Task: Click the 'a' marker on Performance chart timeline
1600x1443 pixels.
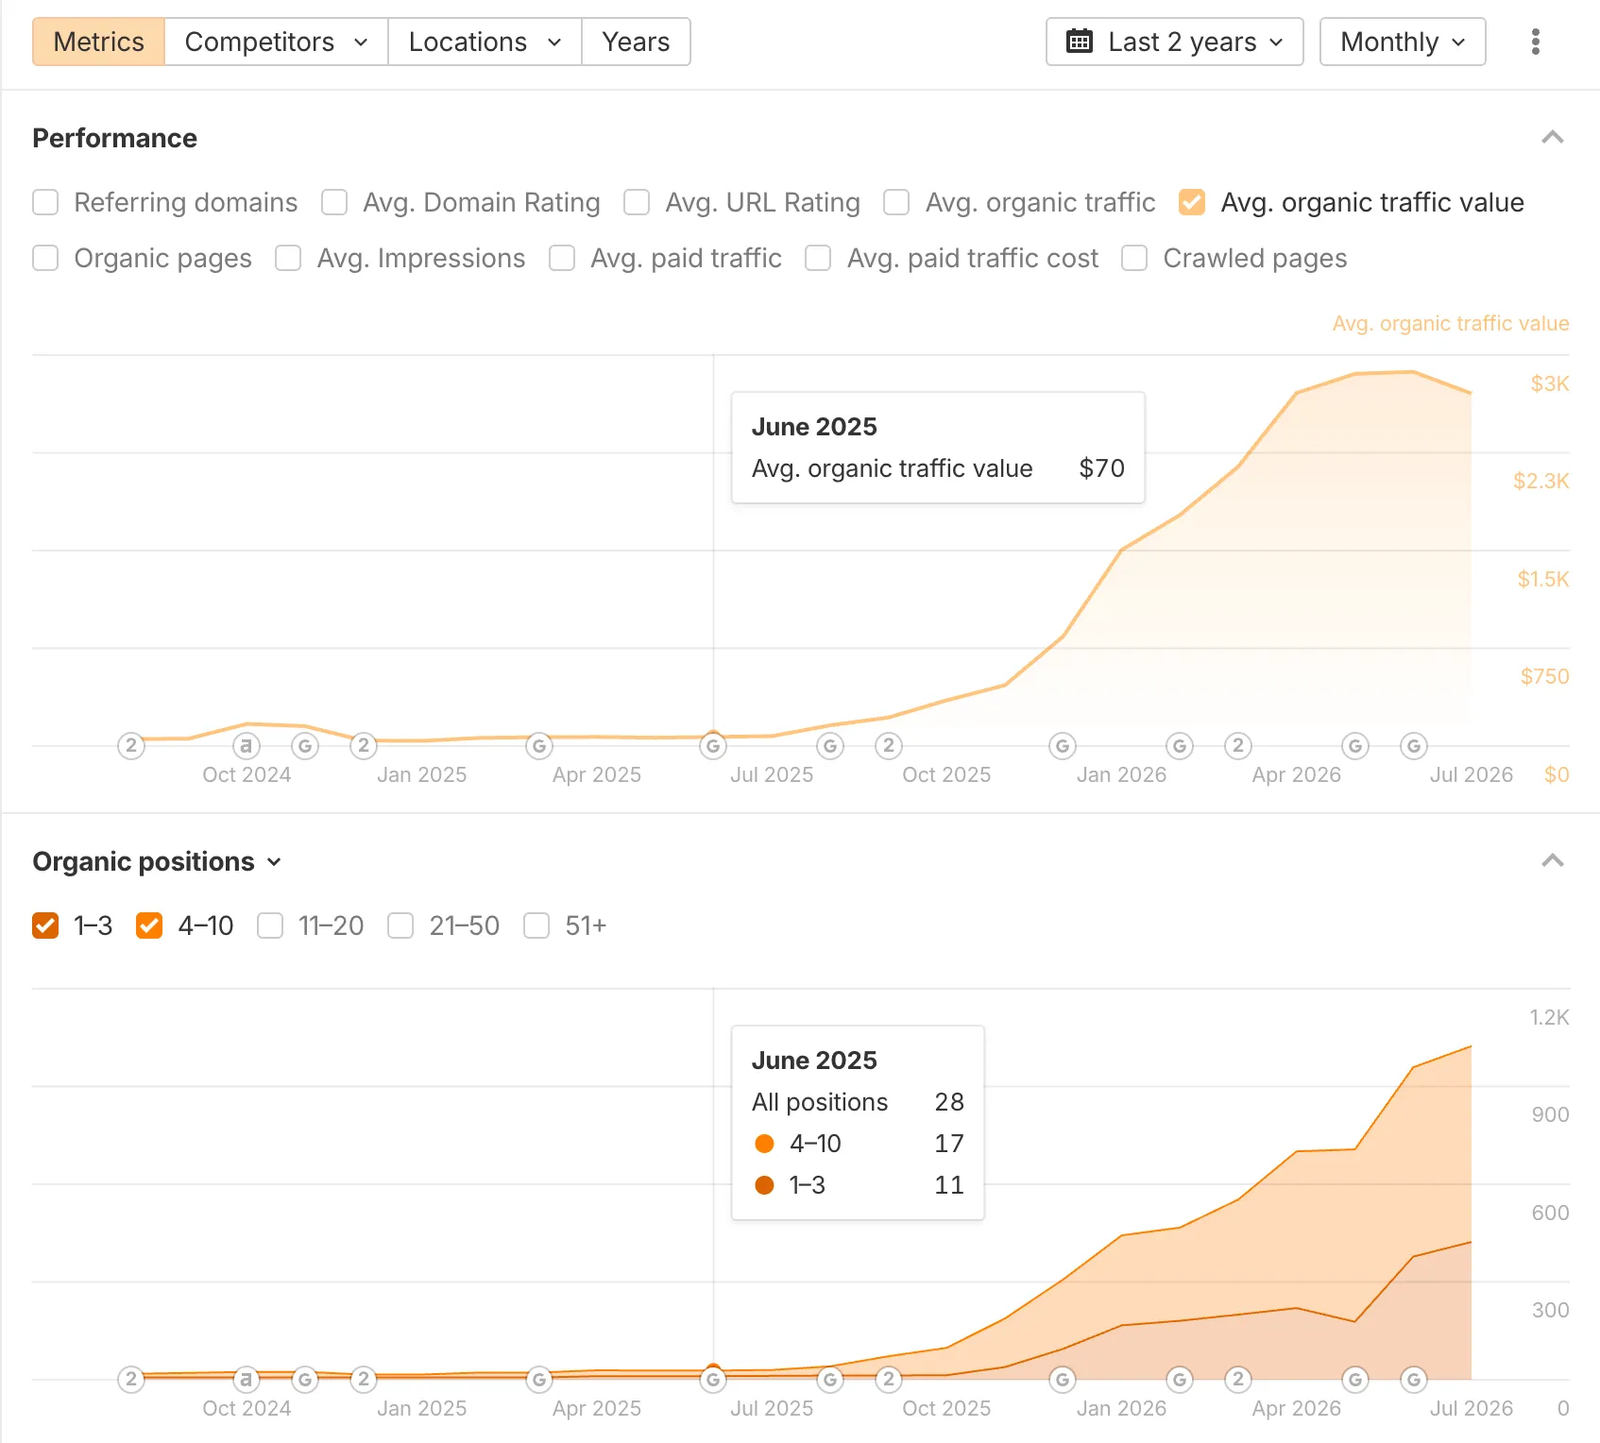Action: tap(246, 746)
